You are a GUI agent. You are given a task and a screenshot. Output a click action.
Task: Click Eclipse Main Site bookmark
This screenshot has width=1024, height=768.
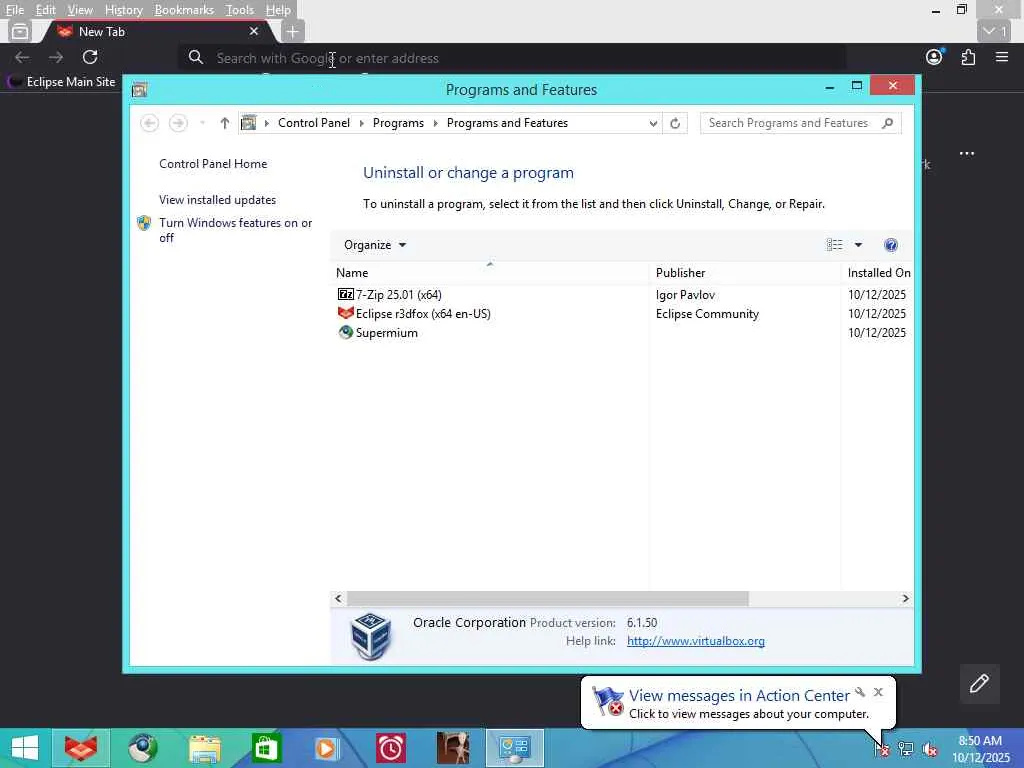(62, 82)
